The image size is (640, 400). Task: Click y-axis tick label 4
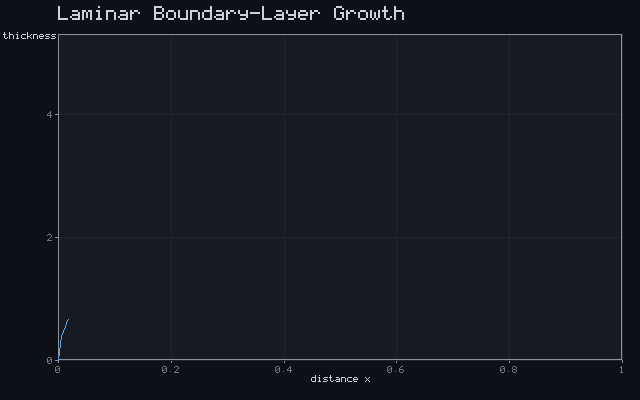click(50, 115)
